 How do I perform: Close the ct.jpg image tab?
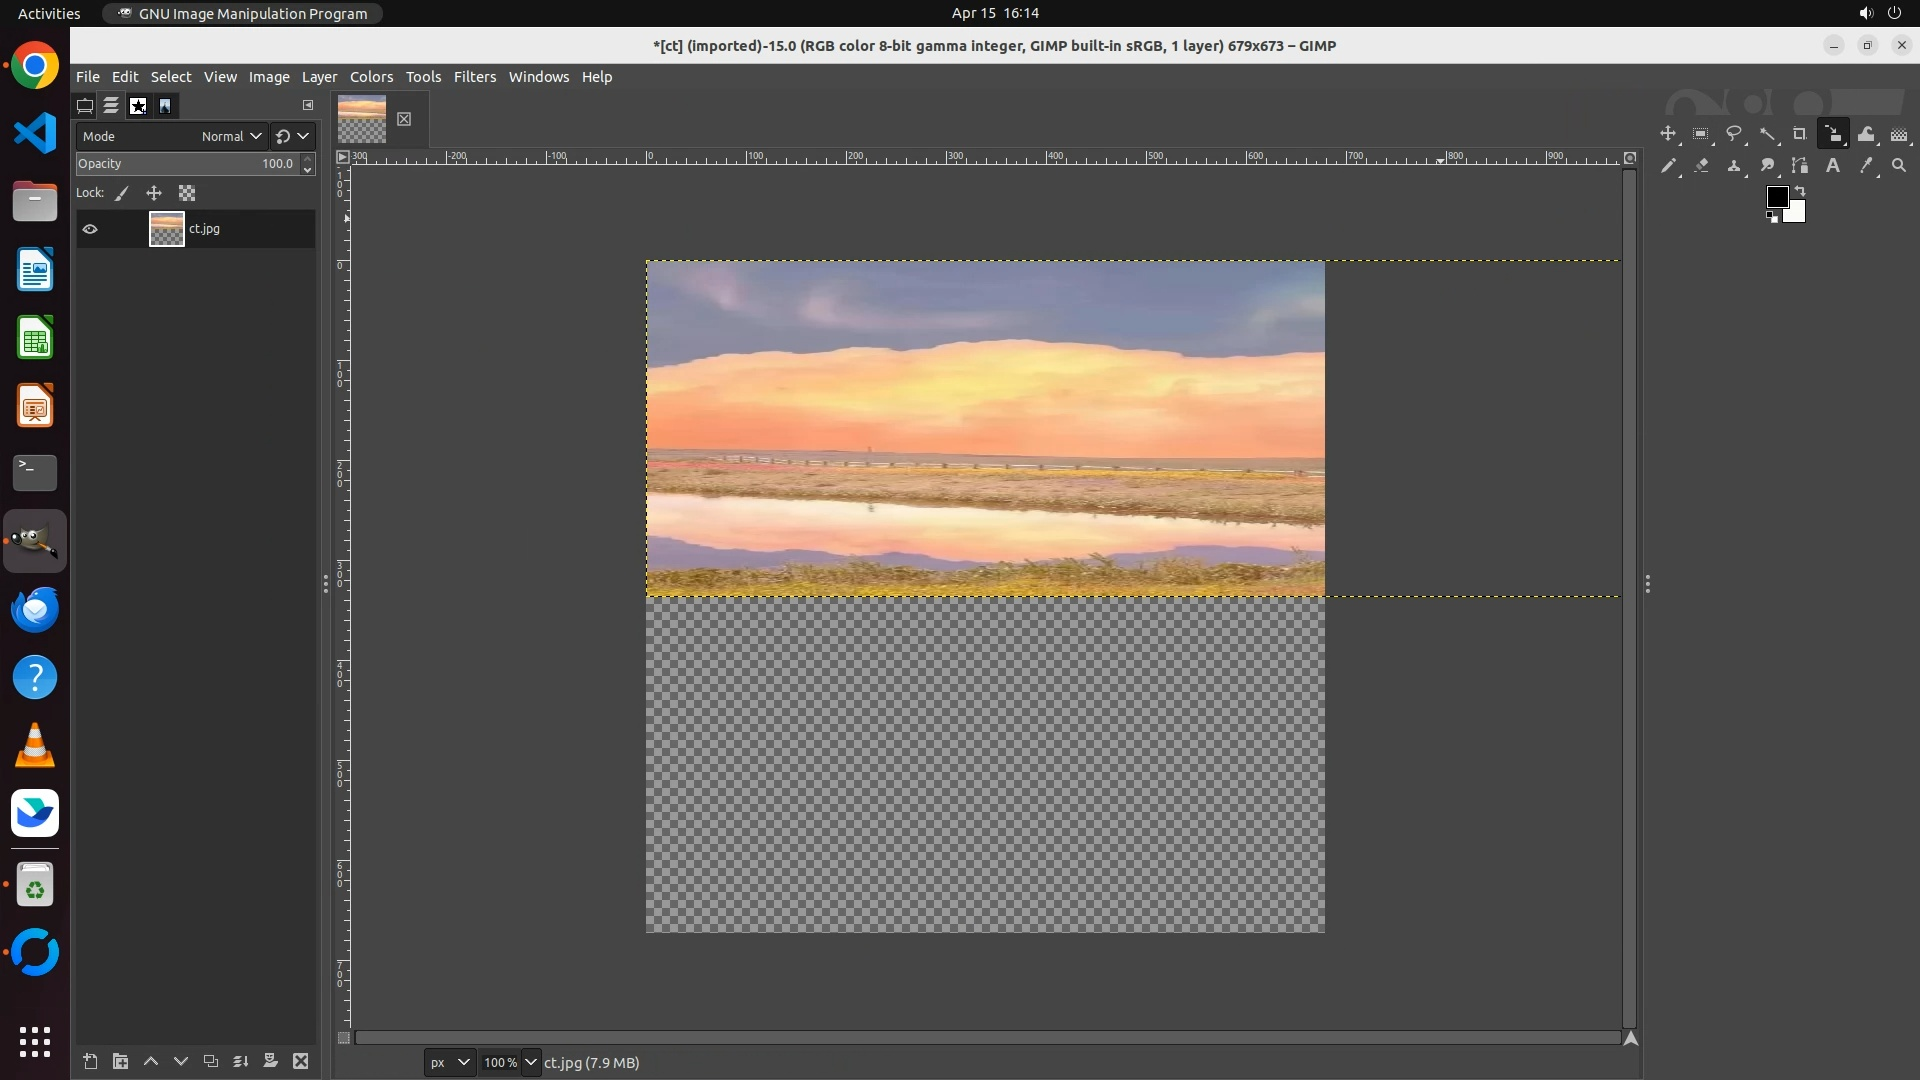coord(404,119)
